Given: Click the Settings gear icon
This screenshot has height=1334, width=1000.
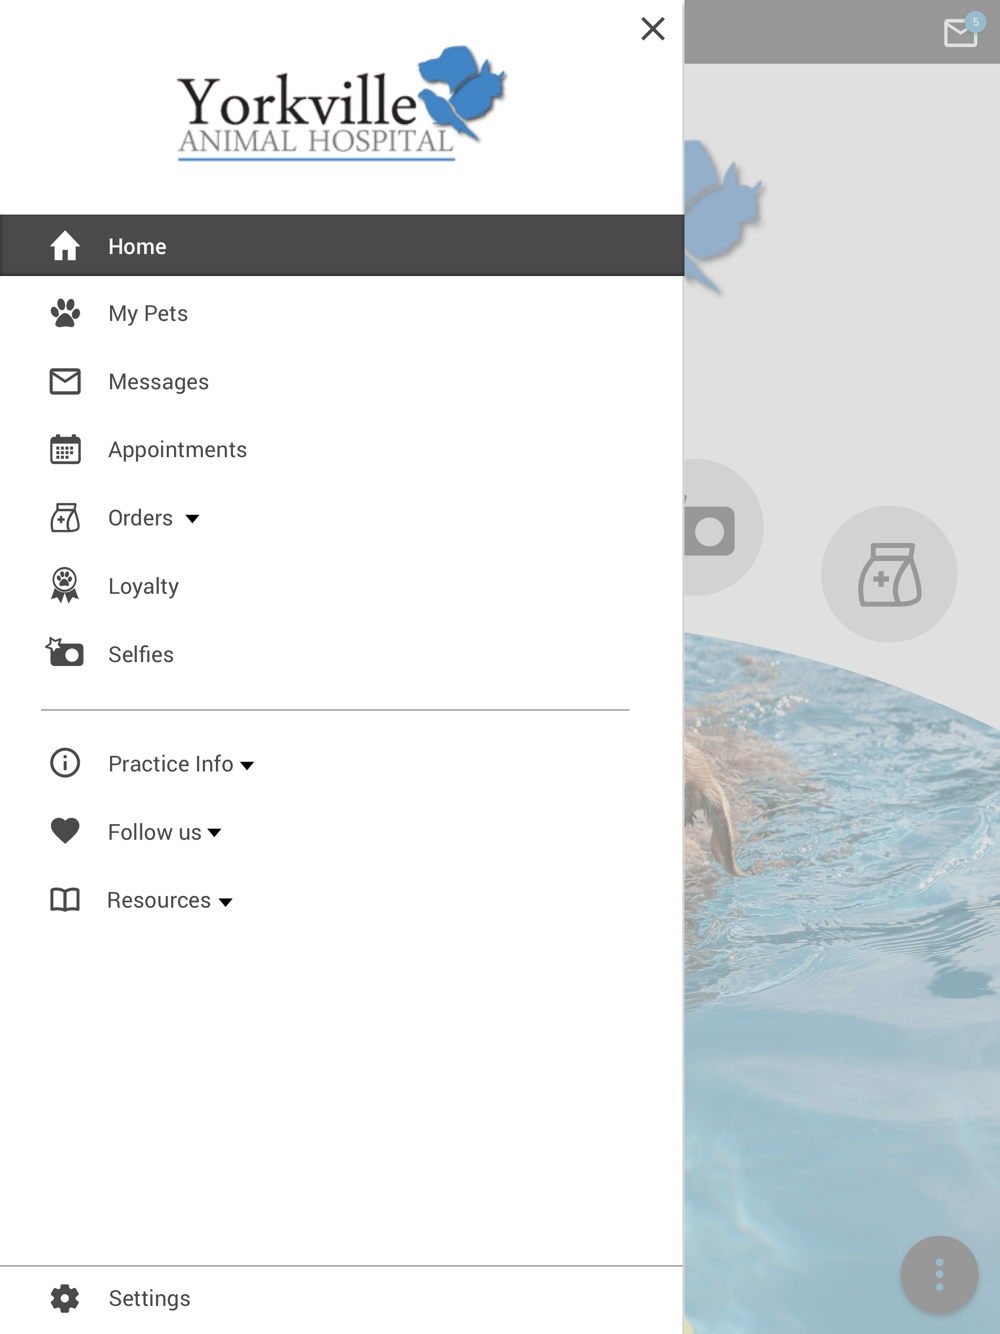Looking at the screenshot, I should pyautogui.click(x=65, y=1298).
